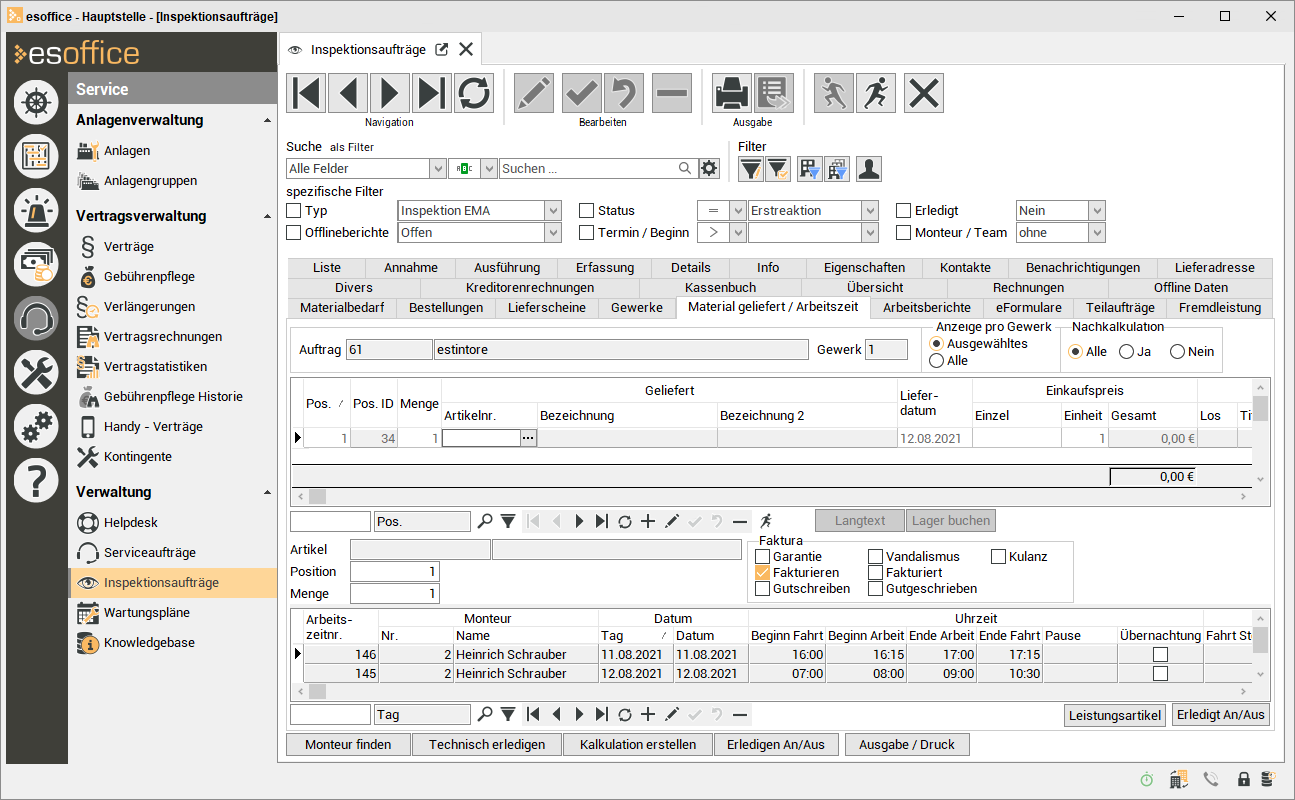Viewport: 1295px width, 800px height.
Task: Open search settings gear icon
Action: [710, 169]
